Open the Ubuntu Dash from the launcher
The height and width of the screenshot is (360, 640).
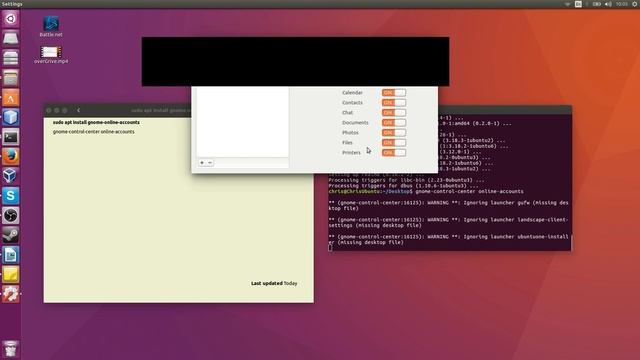pyautogui.click(x=11, y=19)
